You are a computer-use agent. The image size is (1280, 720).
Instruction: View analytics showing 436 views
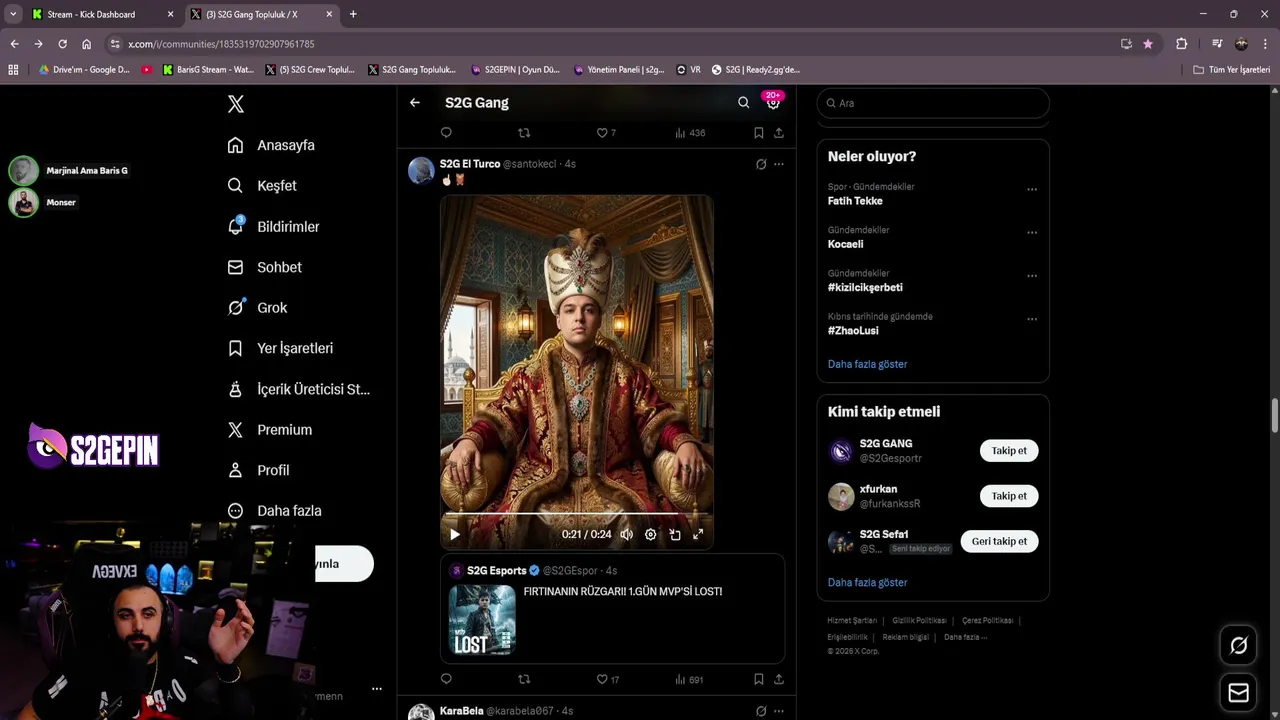(690, 132)
